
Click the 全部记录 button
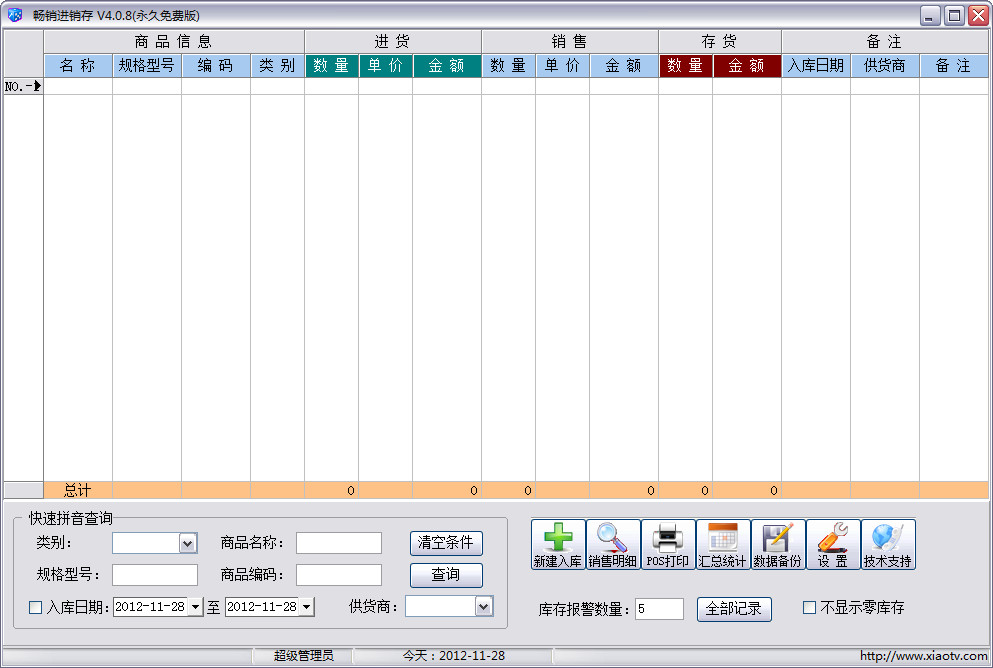click(734, 609)
